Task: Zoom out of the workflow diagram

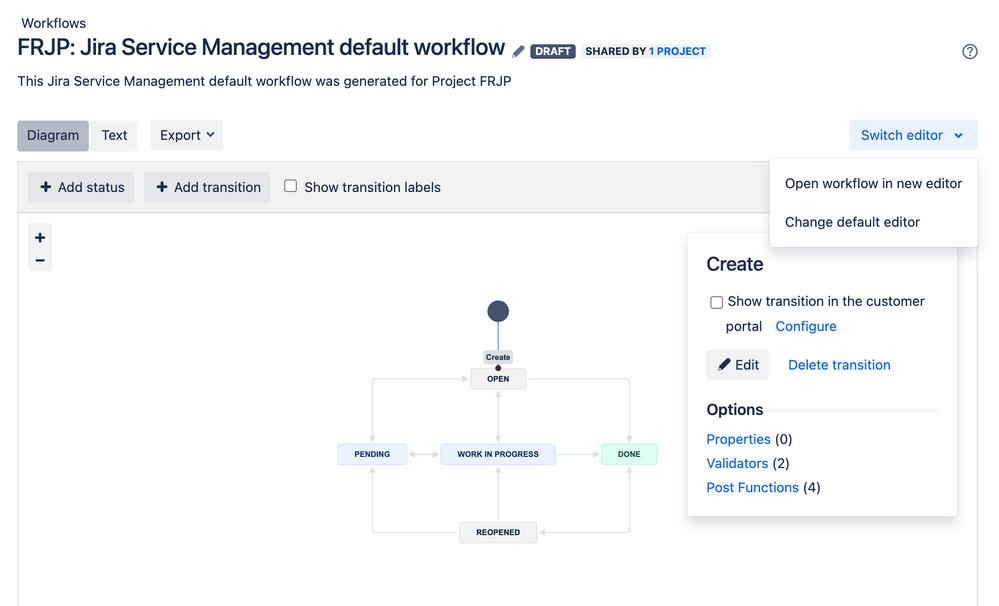Action: (x=39, y=260)
